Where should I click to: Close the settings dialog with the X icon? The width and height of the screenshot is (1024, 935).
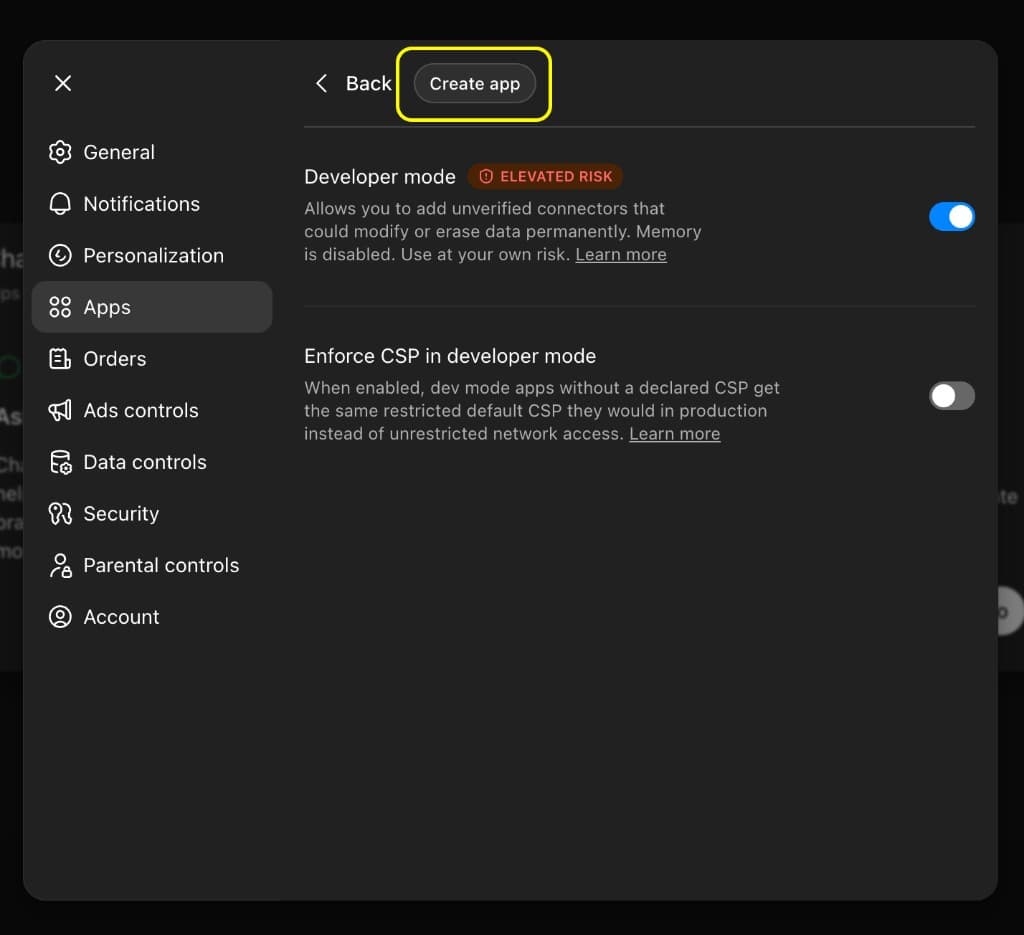[63, 83]
